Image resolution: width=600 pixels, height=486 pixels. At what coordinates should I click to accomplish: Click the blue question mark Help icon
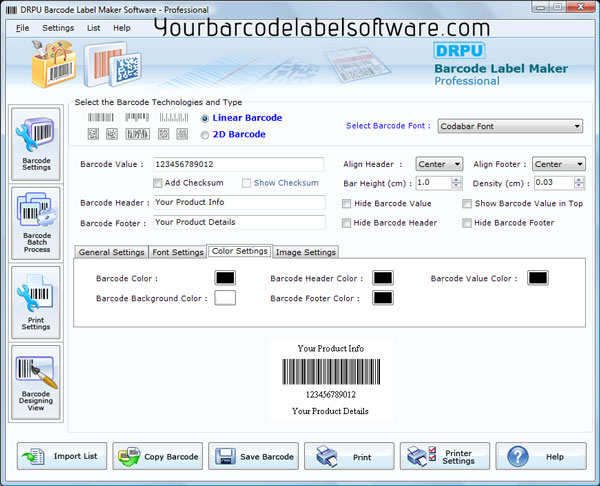click(518, 456)
